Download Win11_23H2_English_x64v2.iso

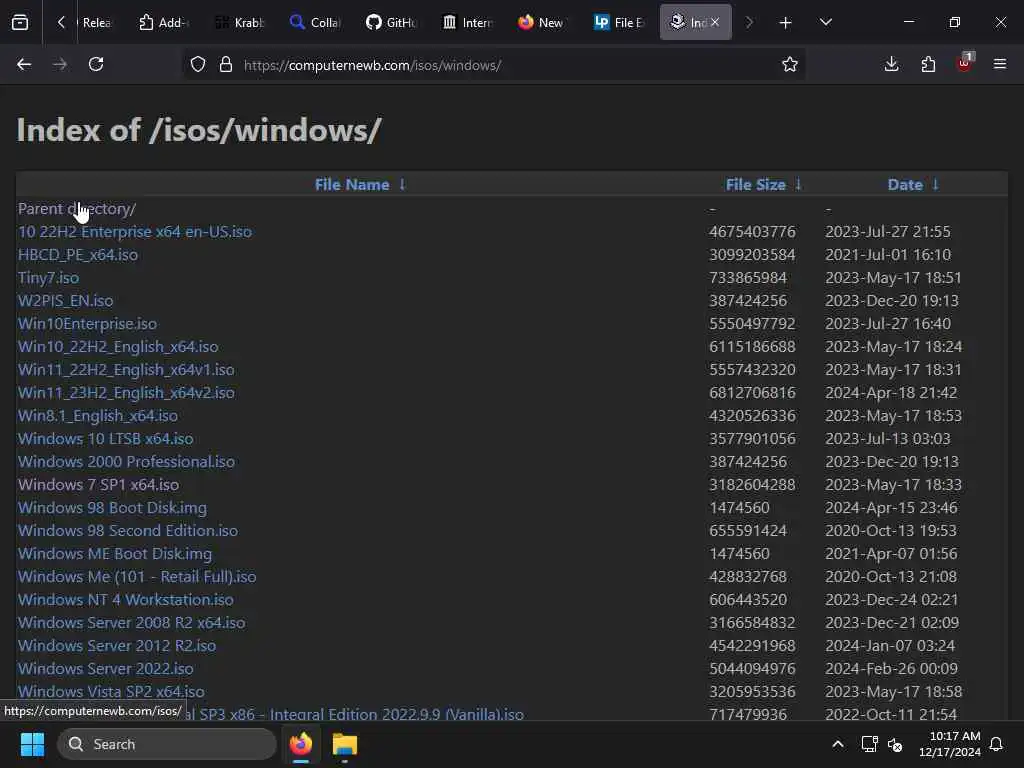(126, 392)
